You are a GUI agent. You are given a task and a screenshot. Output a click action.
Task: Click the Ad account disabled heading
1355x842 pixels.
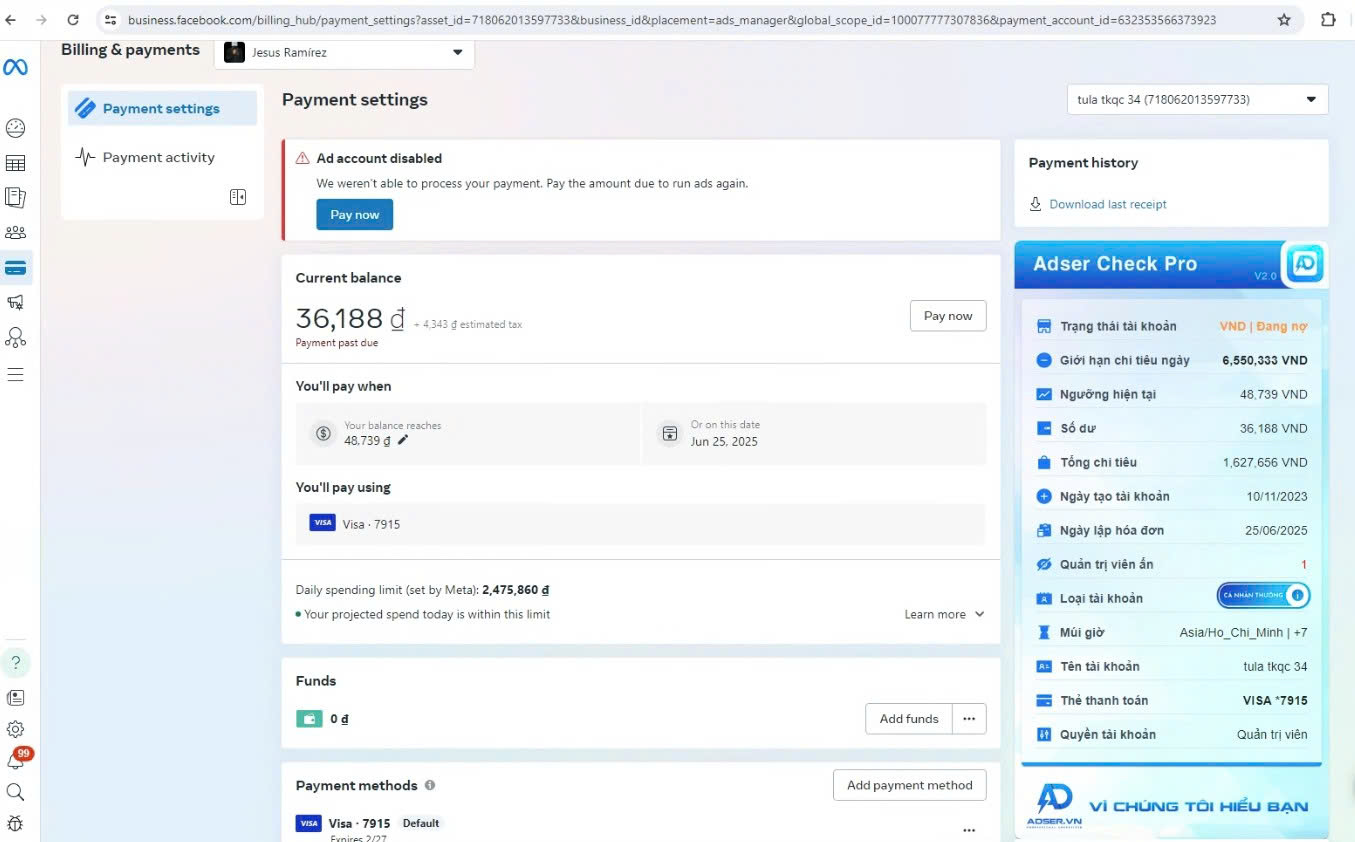[x=379, y=158]
